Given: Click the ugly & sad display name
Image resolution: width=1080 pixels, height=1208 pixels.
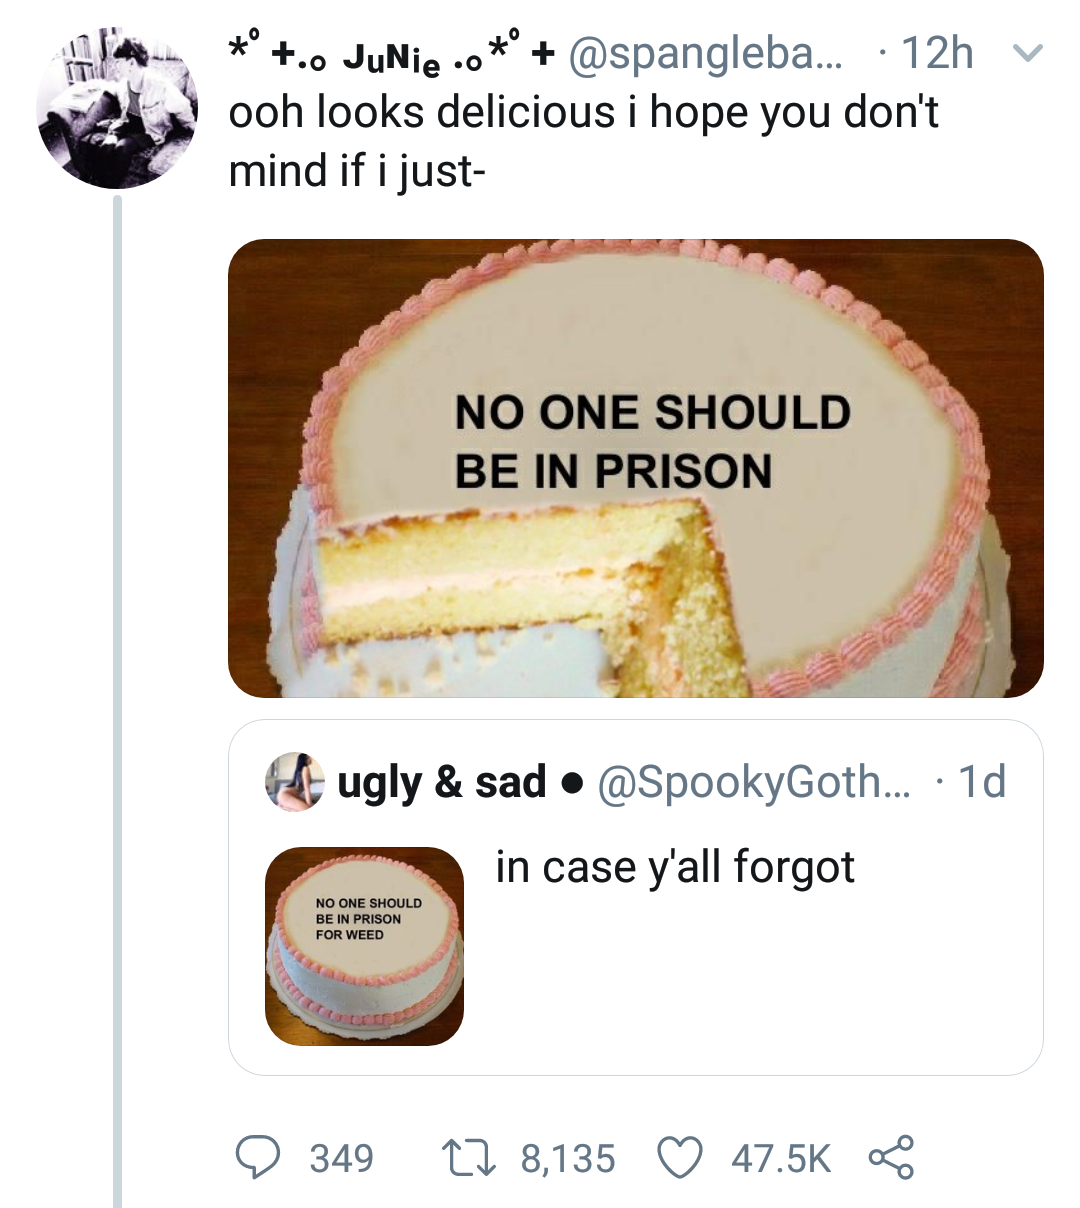Looking at the screenshot, I should (442, 782).
